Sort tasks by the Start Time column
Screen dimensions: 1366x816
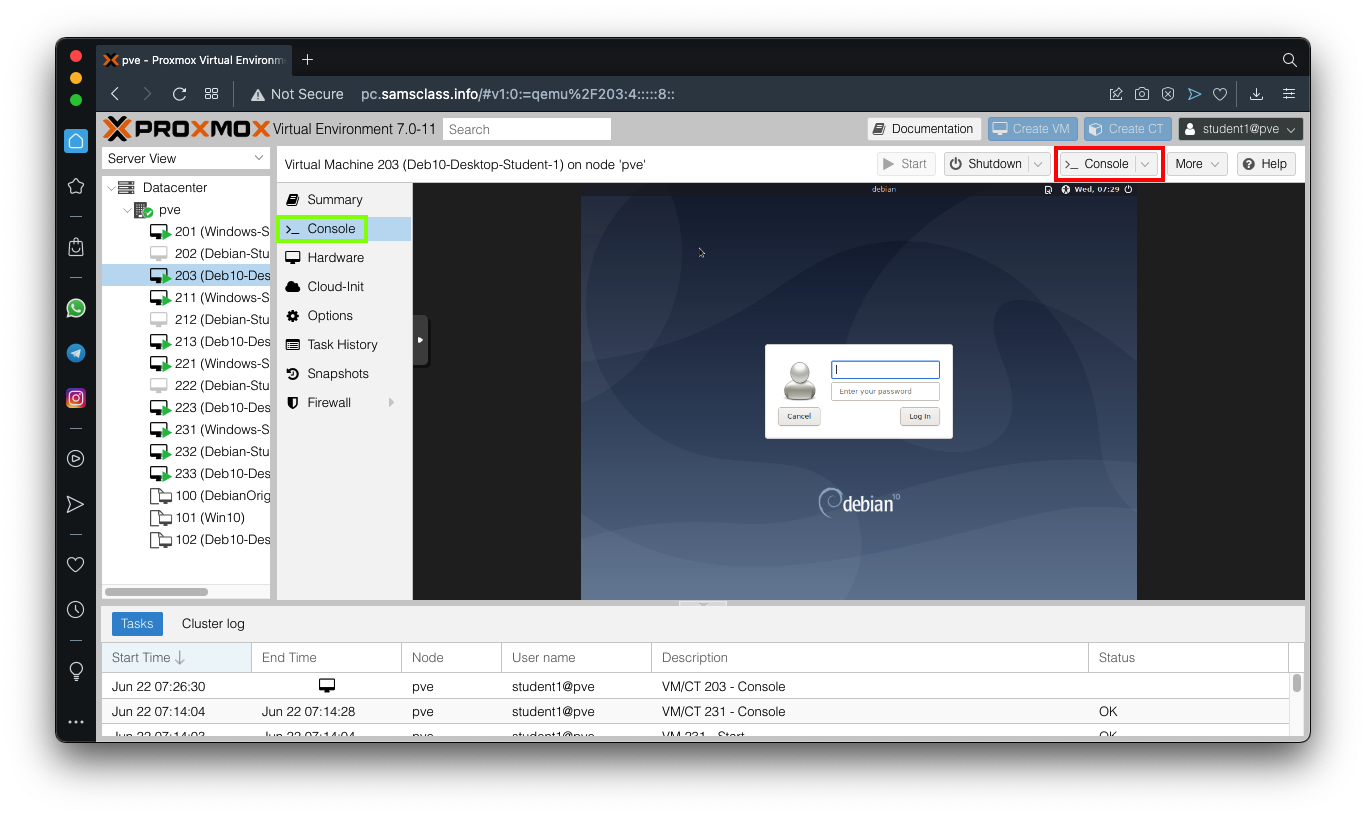(176, 658)
